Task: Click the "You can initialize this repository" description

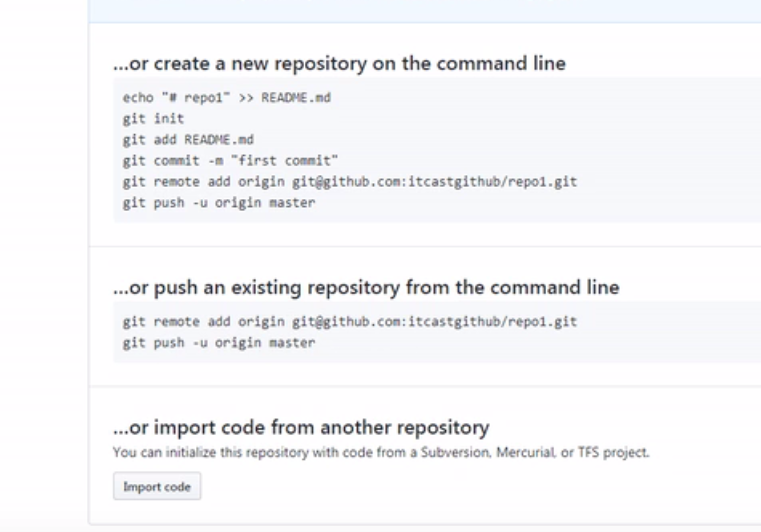Action: [380, 452]
